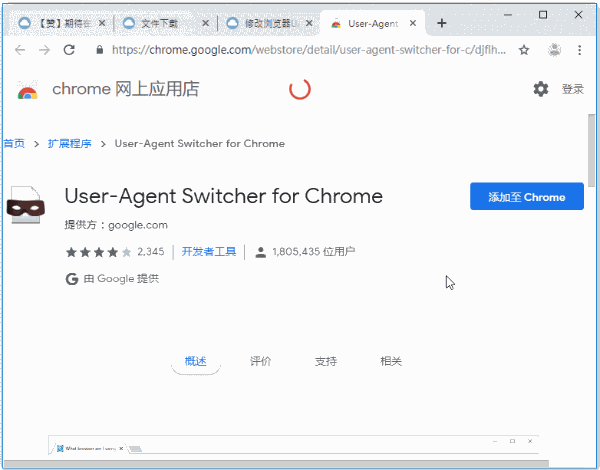
Task: Minimize the browser window
Action: [x=508, y=15]
